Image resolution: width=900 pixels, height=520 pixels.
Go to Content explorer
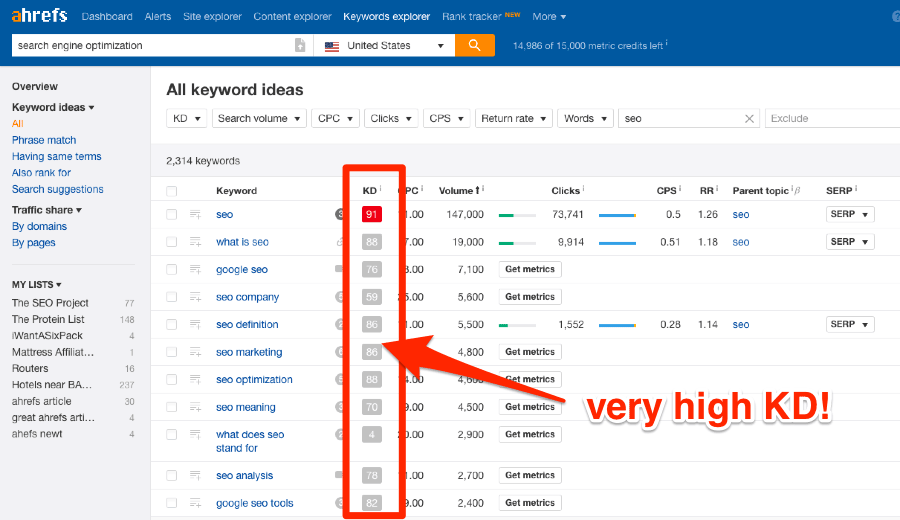[292, 17]
